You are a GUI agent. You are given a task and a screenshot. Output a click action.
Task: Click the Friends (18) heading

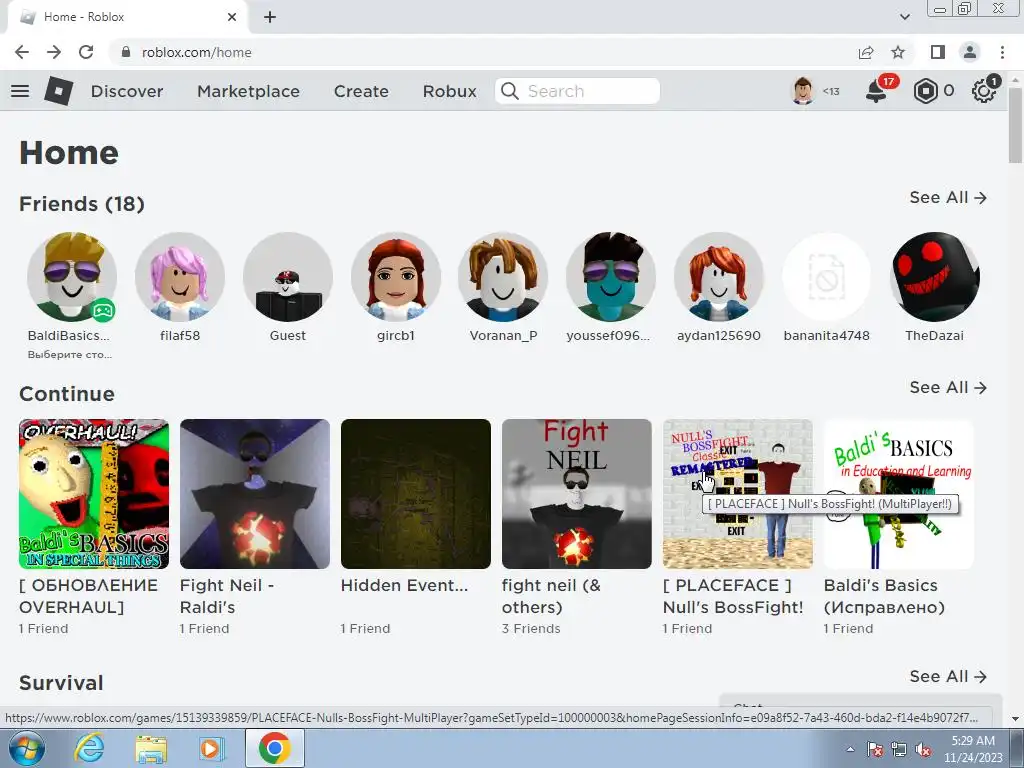(82, 204)
